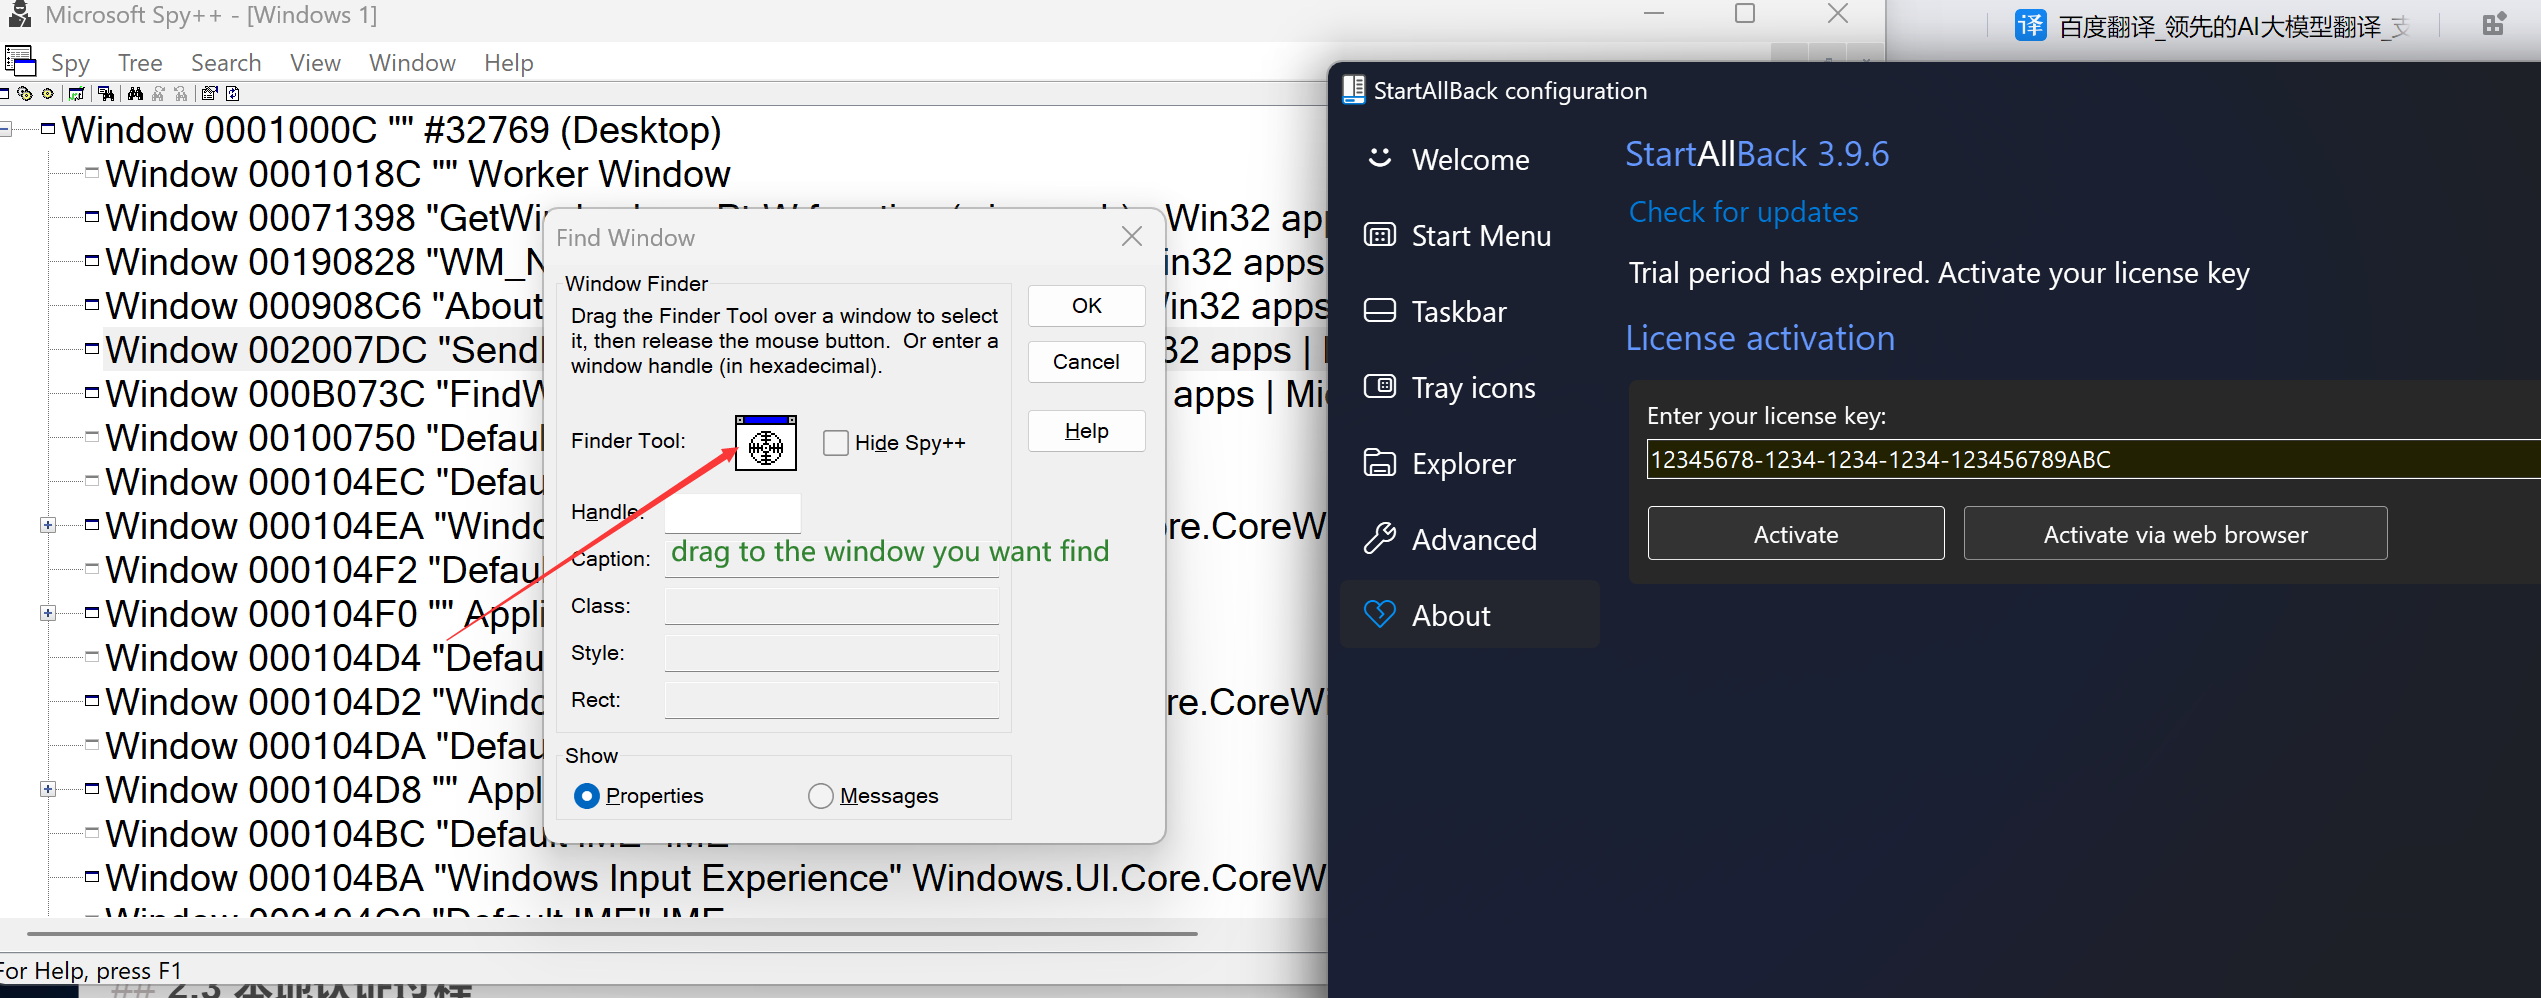Image resolution: width=2541 pixels, height=998 pixels.
Task: Select the About section in StartAllBack
Action: click(x=1468, y=615)
